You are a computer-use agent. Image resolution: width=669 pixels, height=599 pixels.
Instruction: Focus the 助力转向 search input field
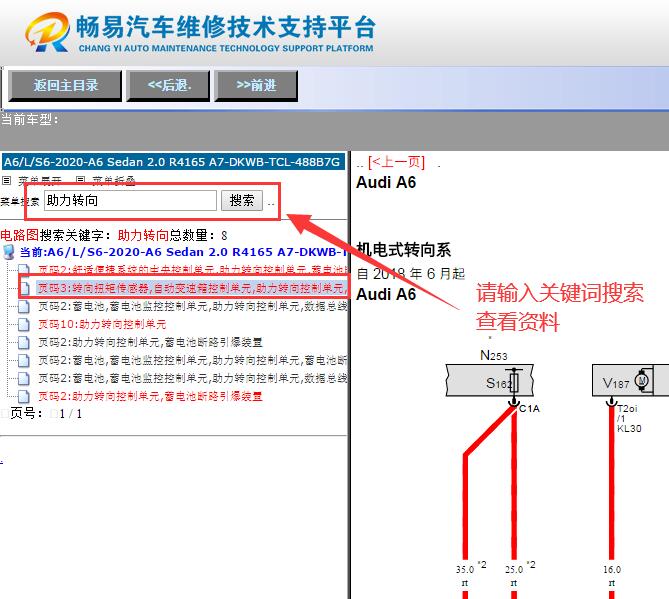coord(130,200)
